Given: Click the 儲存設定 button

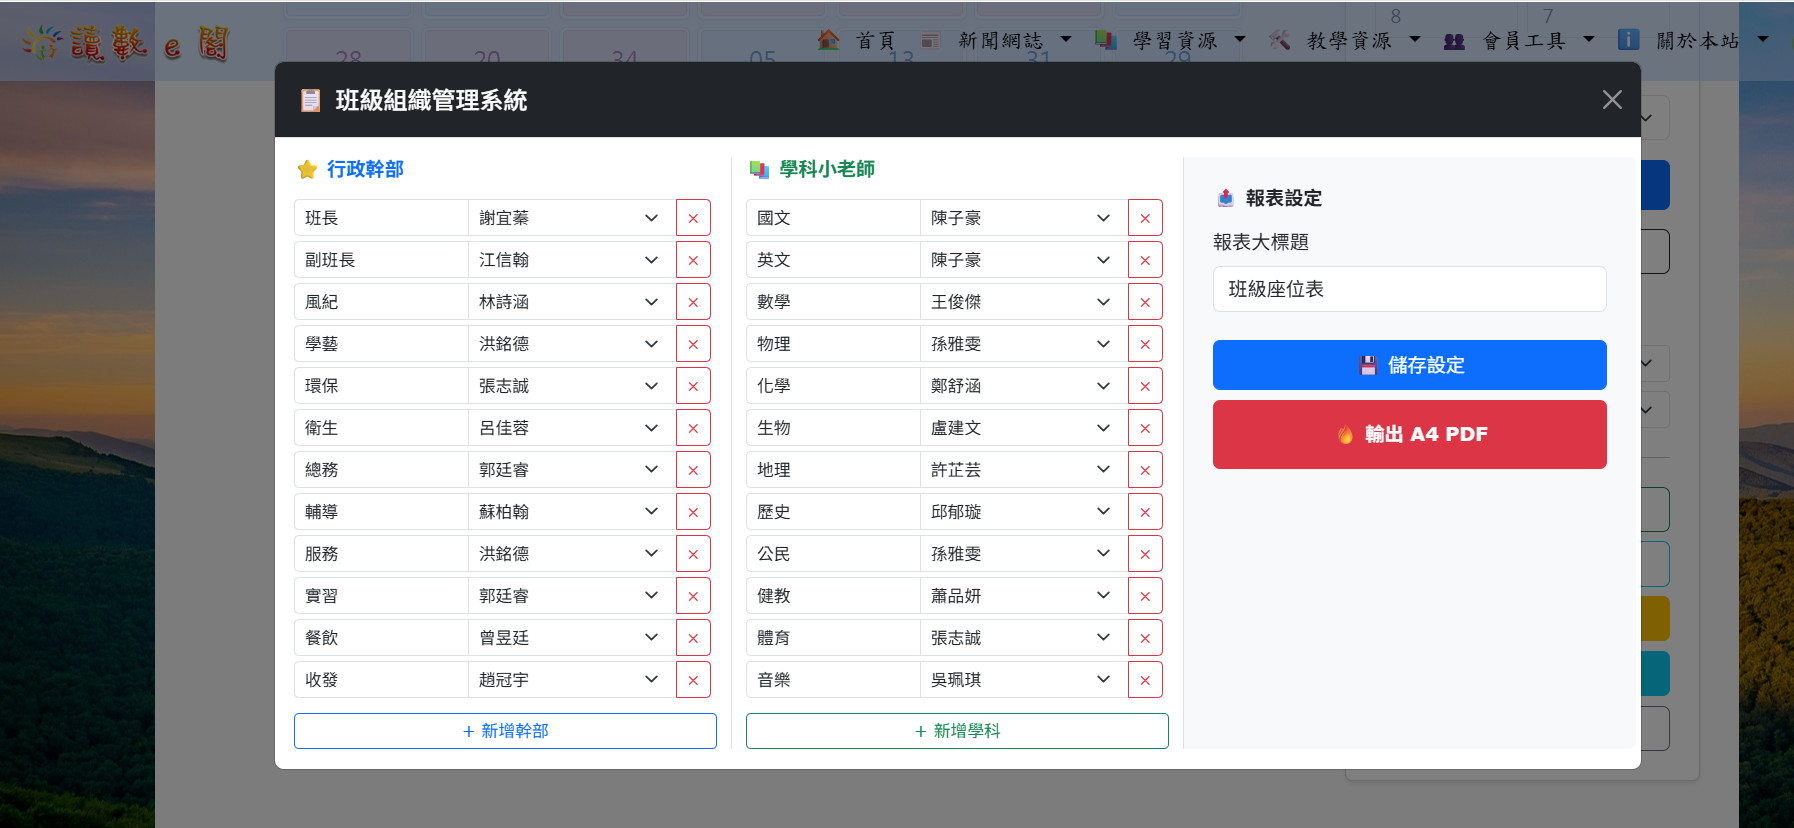Looking at the screenshot, I should pyautogui.click(x=1409, y=365).
